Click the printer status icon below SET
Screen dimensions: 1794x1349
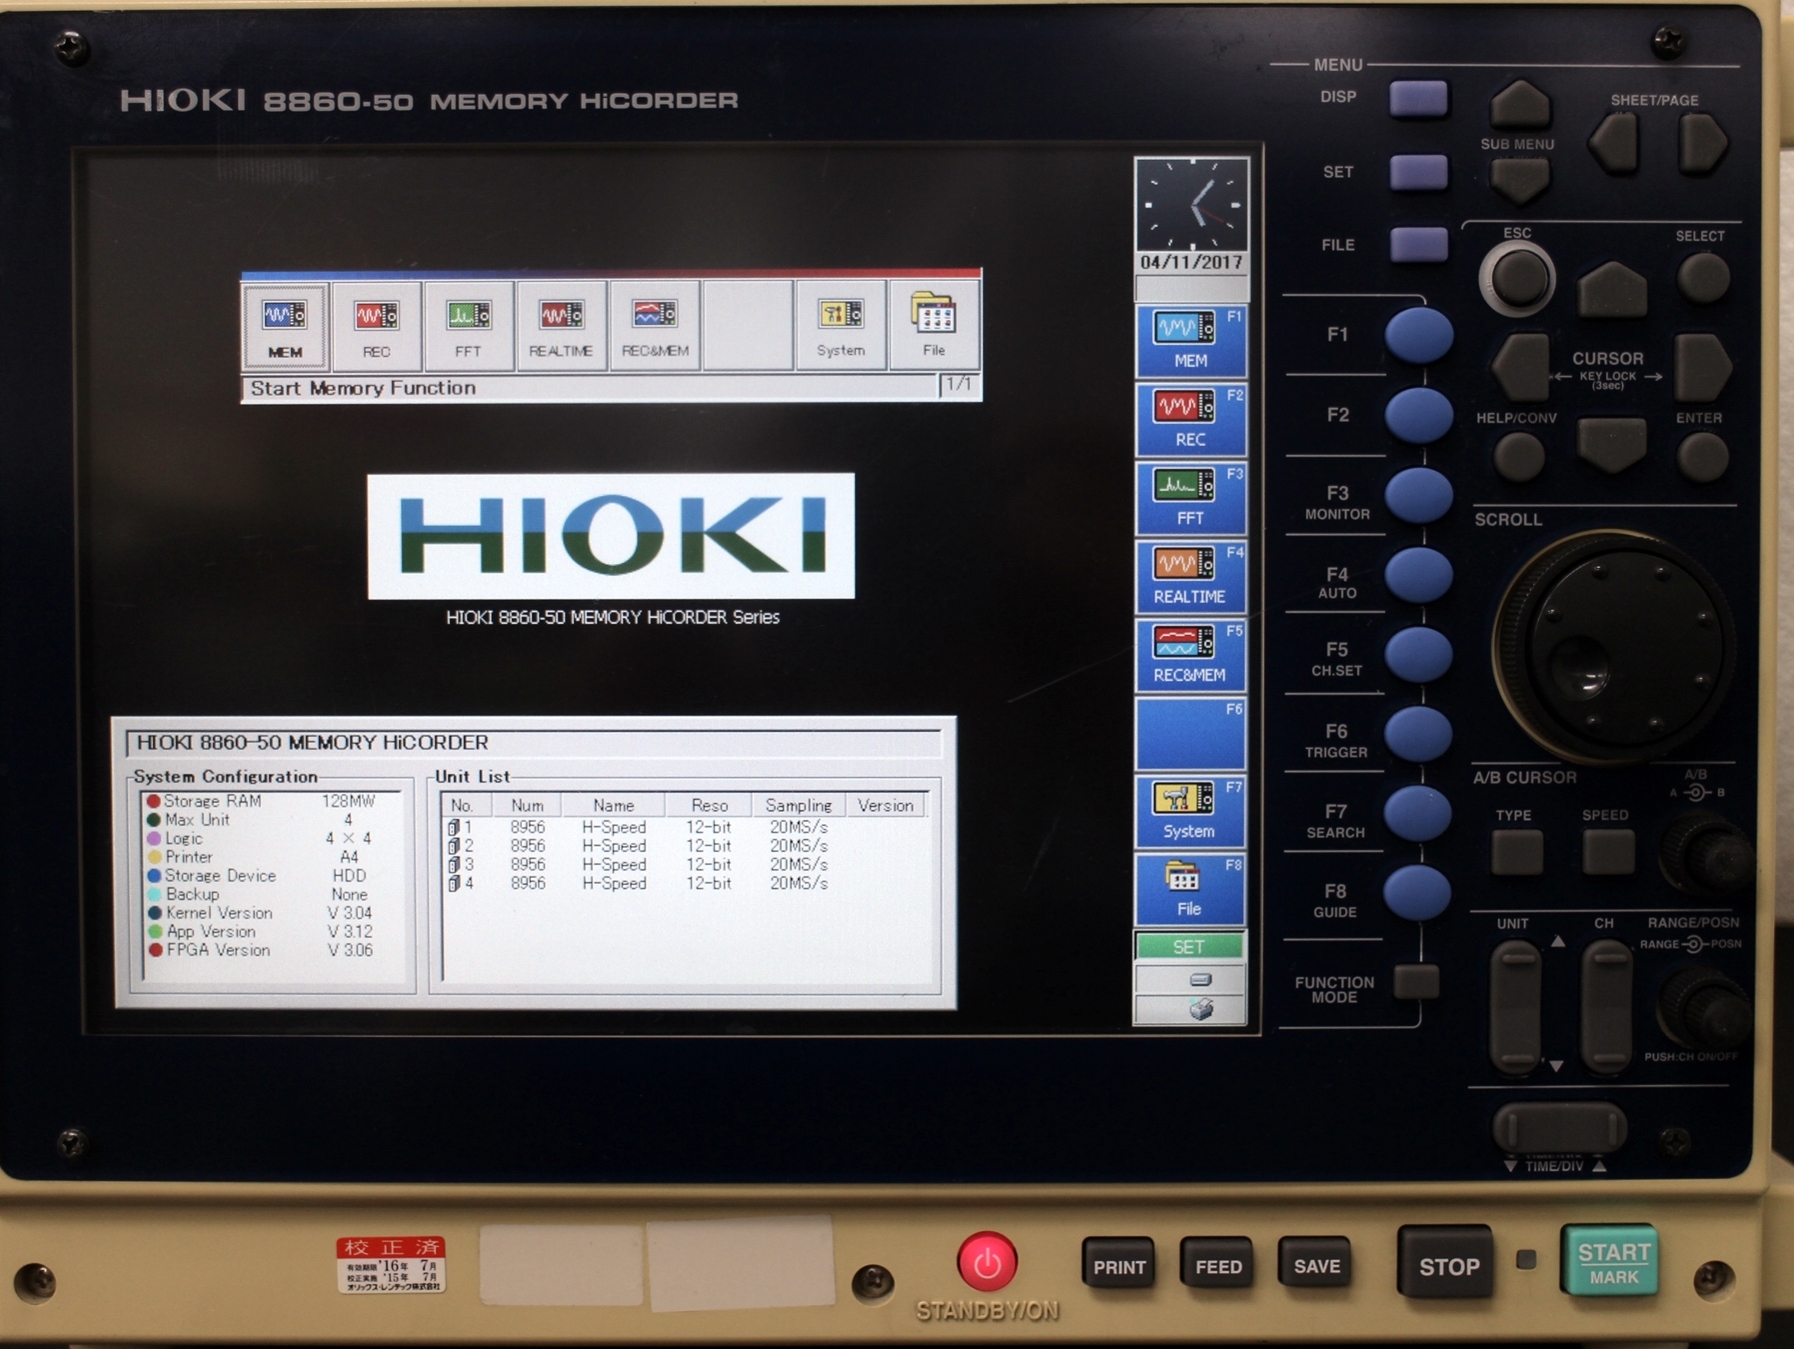pyautogui.click(x=1201, y=1009)
